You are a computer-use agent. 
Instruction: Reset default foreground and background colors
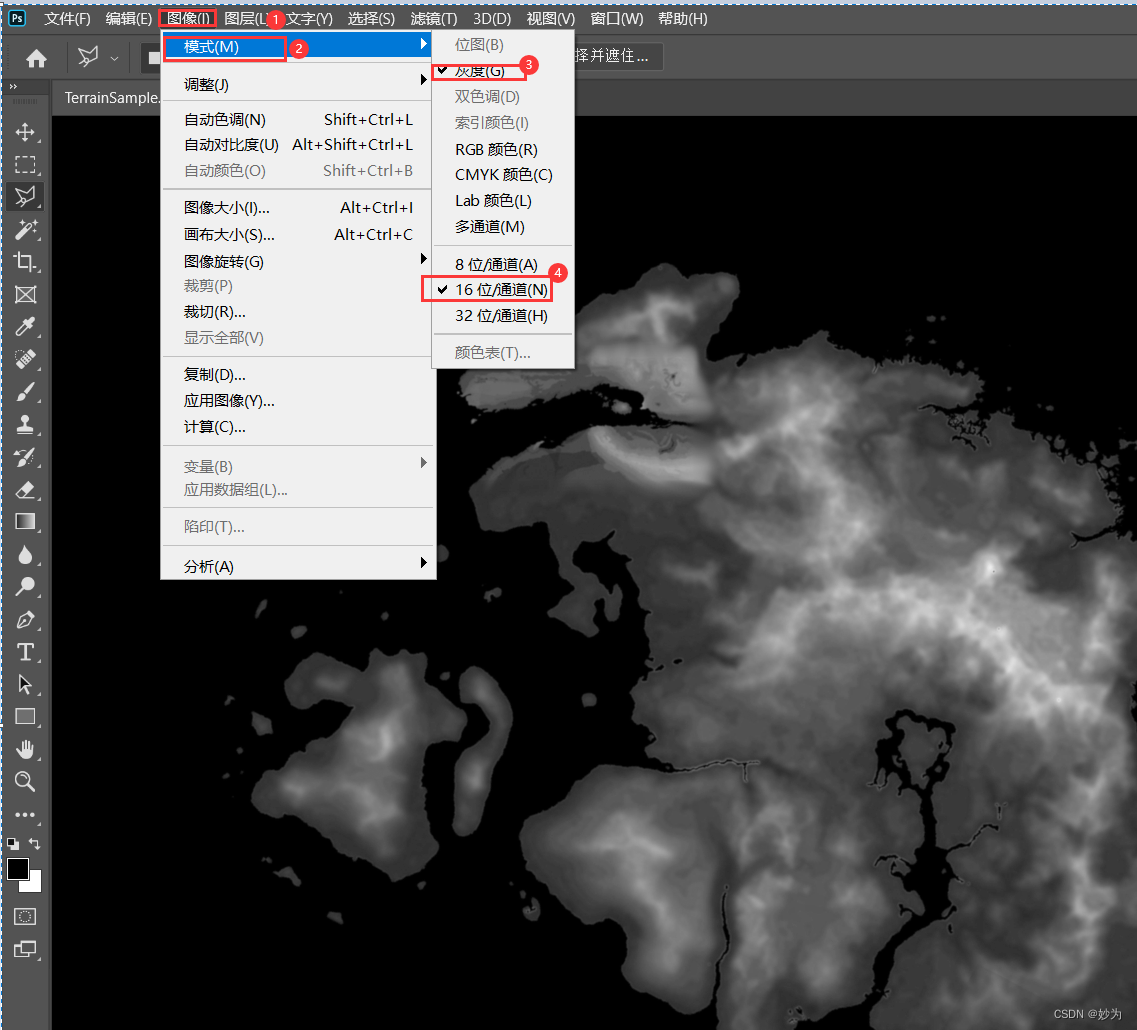tap(13, 844)
